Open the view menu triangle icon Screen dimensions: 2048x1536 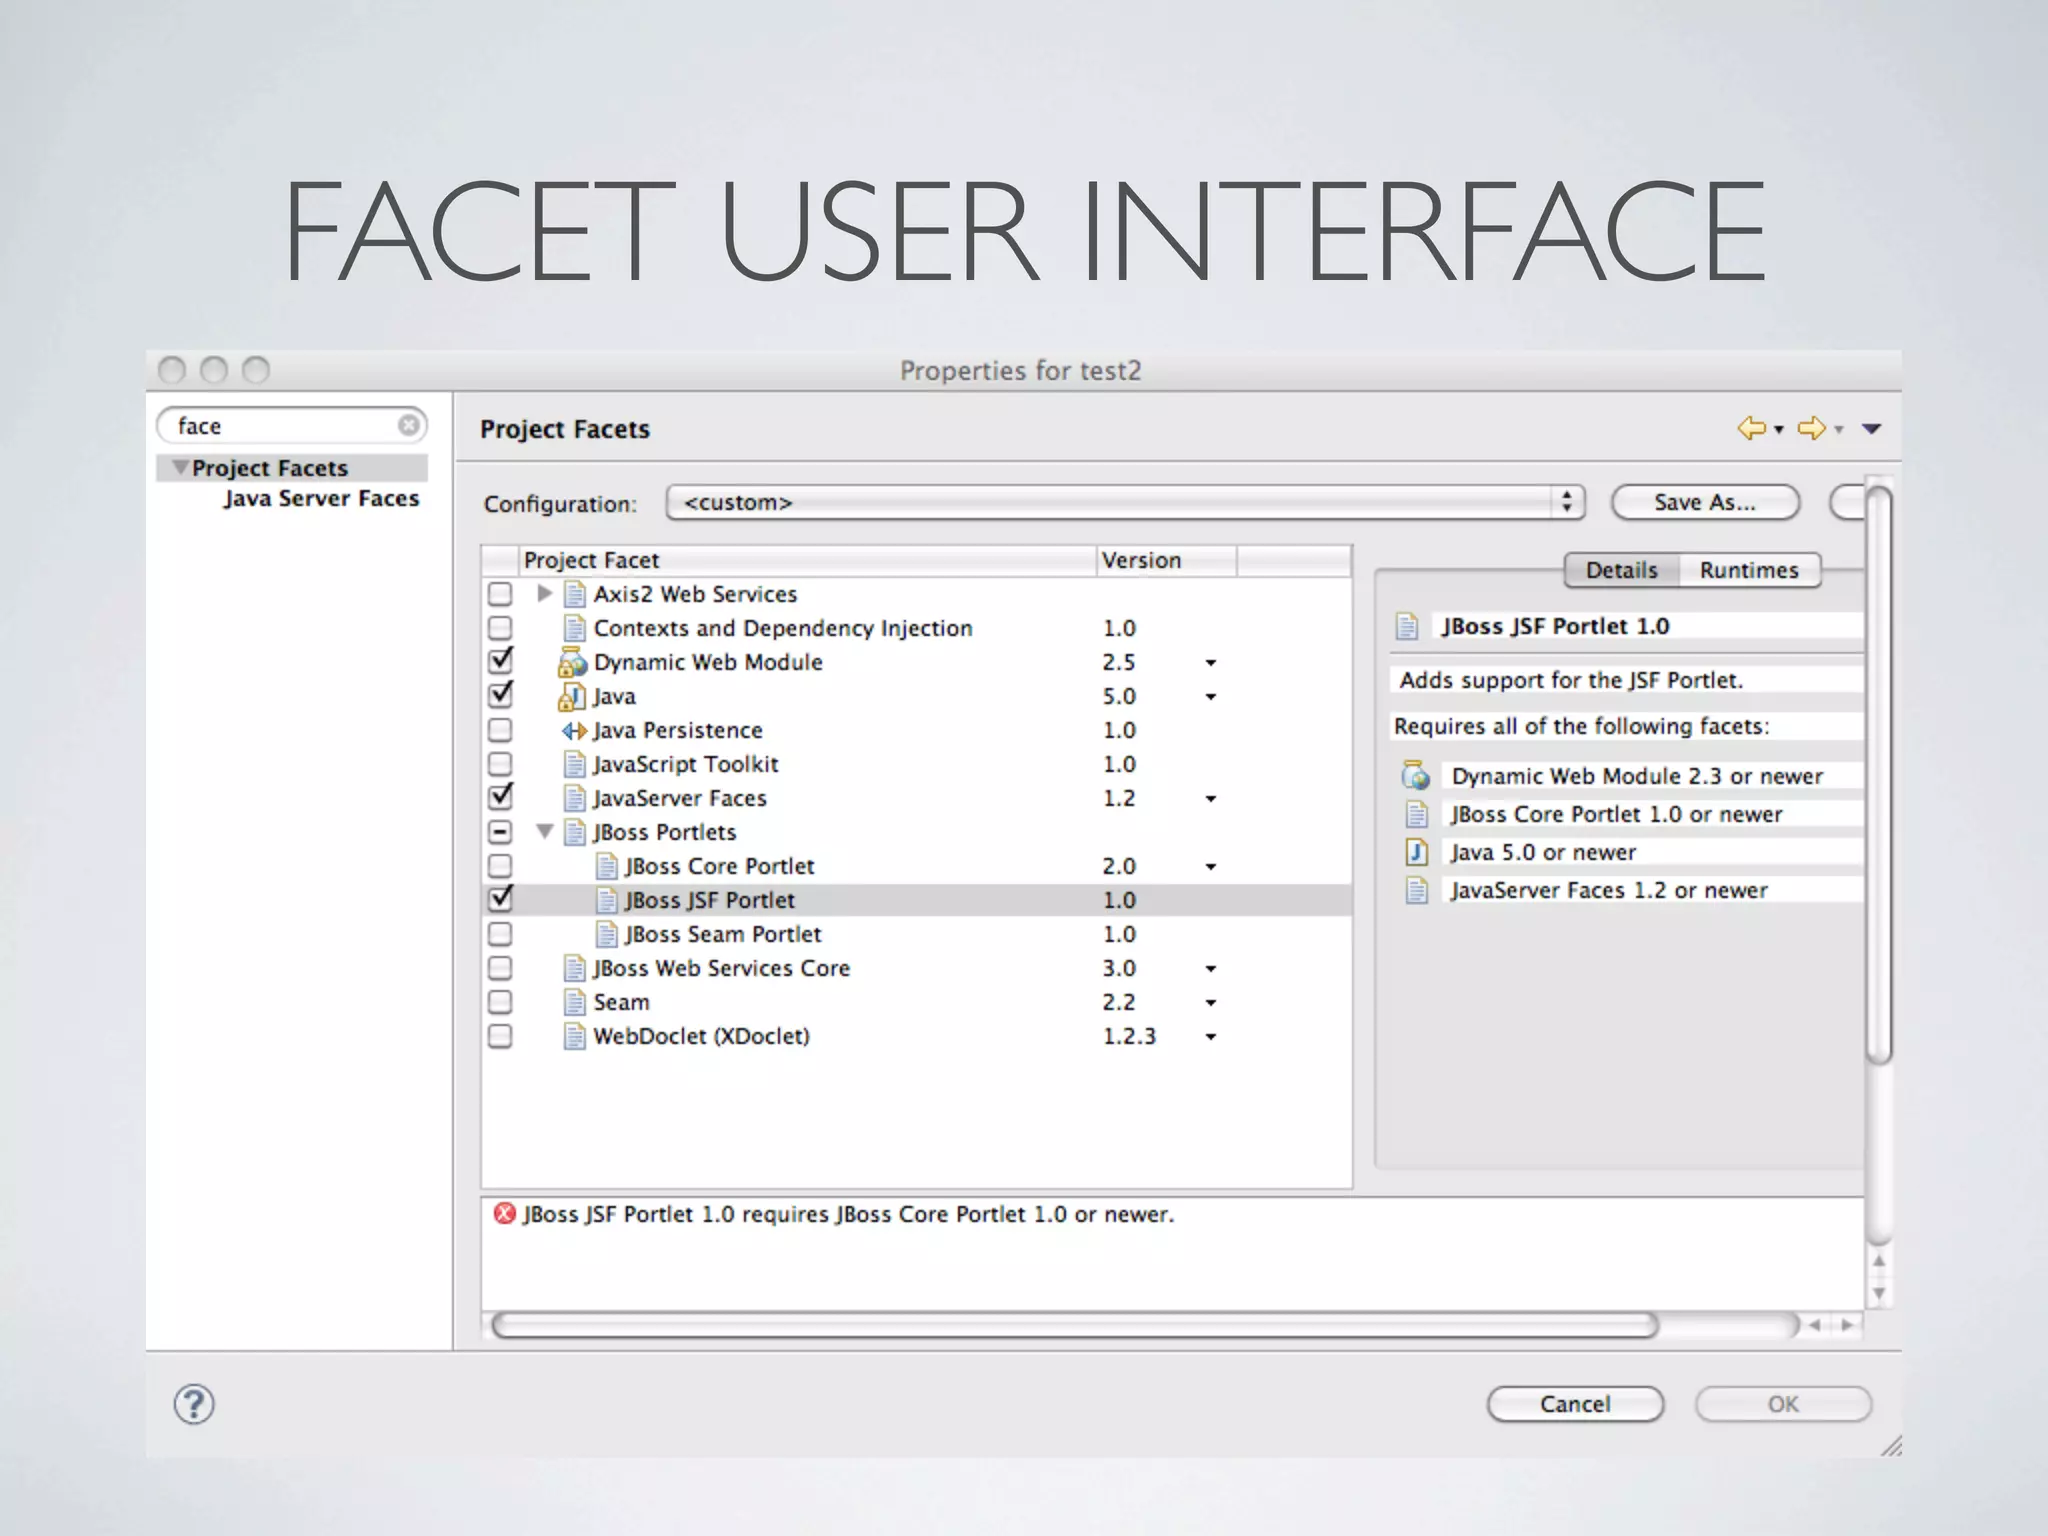[1872, 429]
